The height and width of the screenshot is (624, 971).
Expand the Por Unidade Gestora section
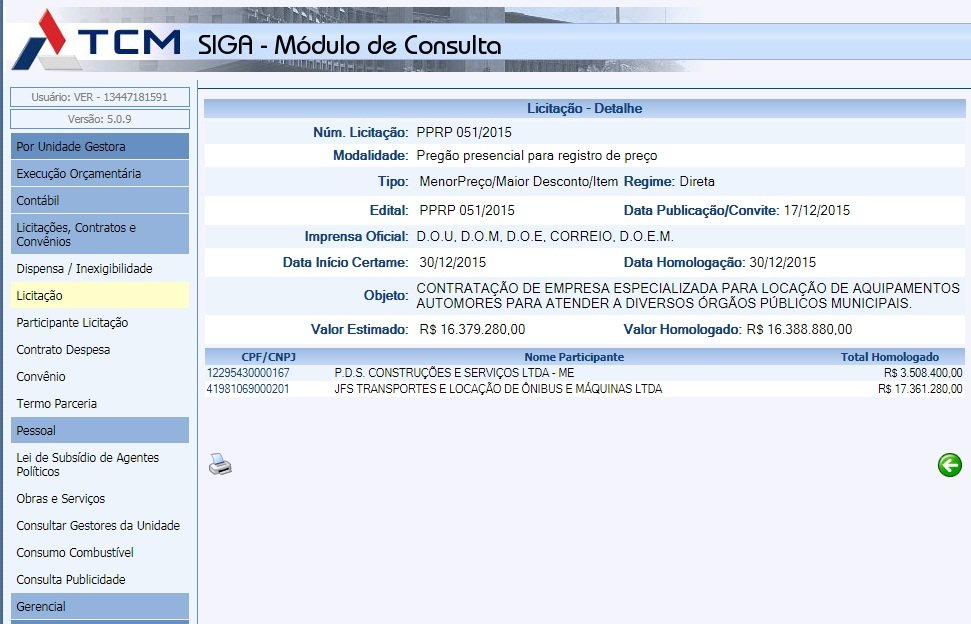coord(99,147)
